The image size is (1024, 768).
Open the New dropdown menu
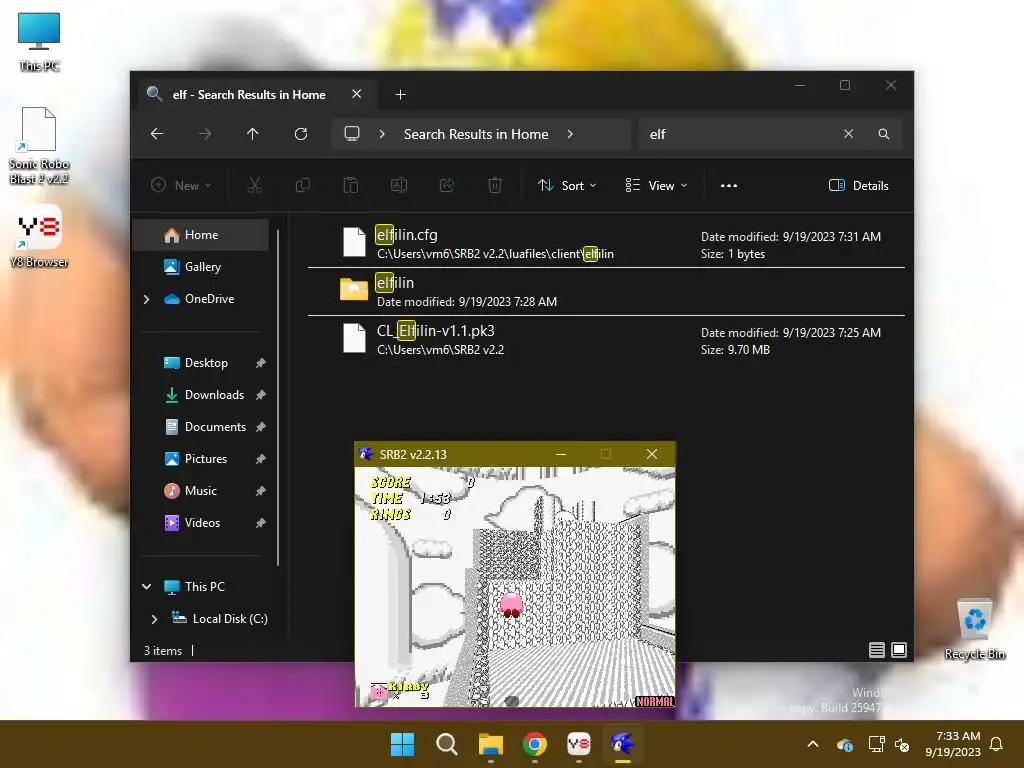tap(182, 185)
